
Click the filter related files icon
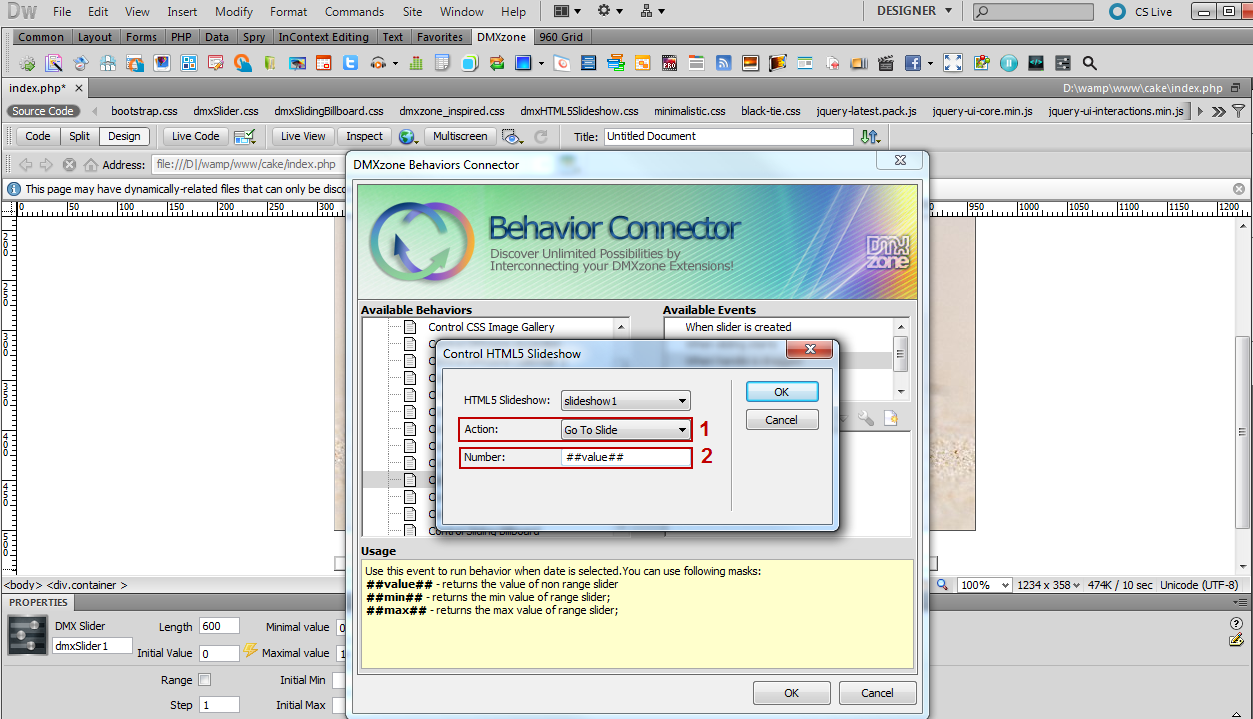1240,111
